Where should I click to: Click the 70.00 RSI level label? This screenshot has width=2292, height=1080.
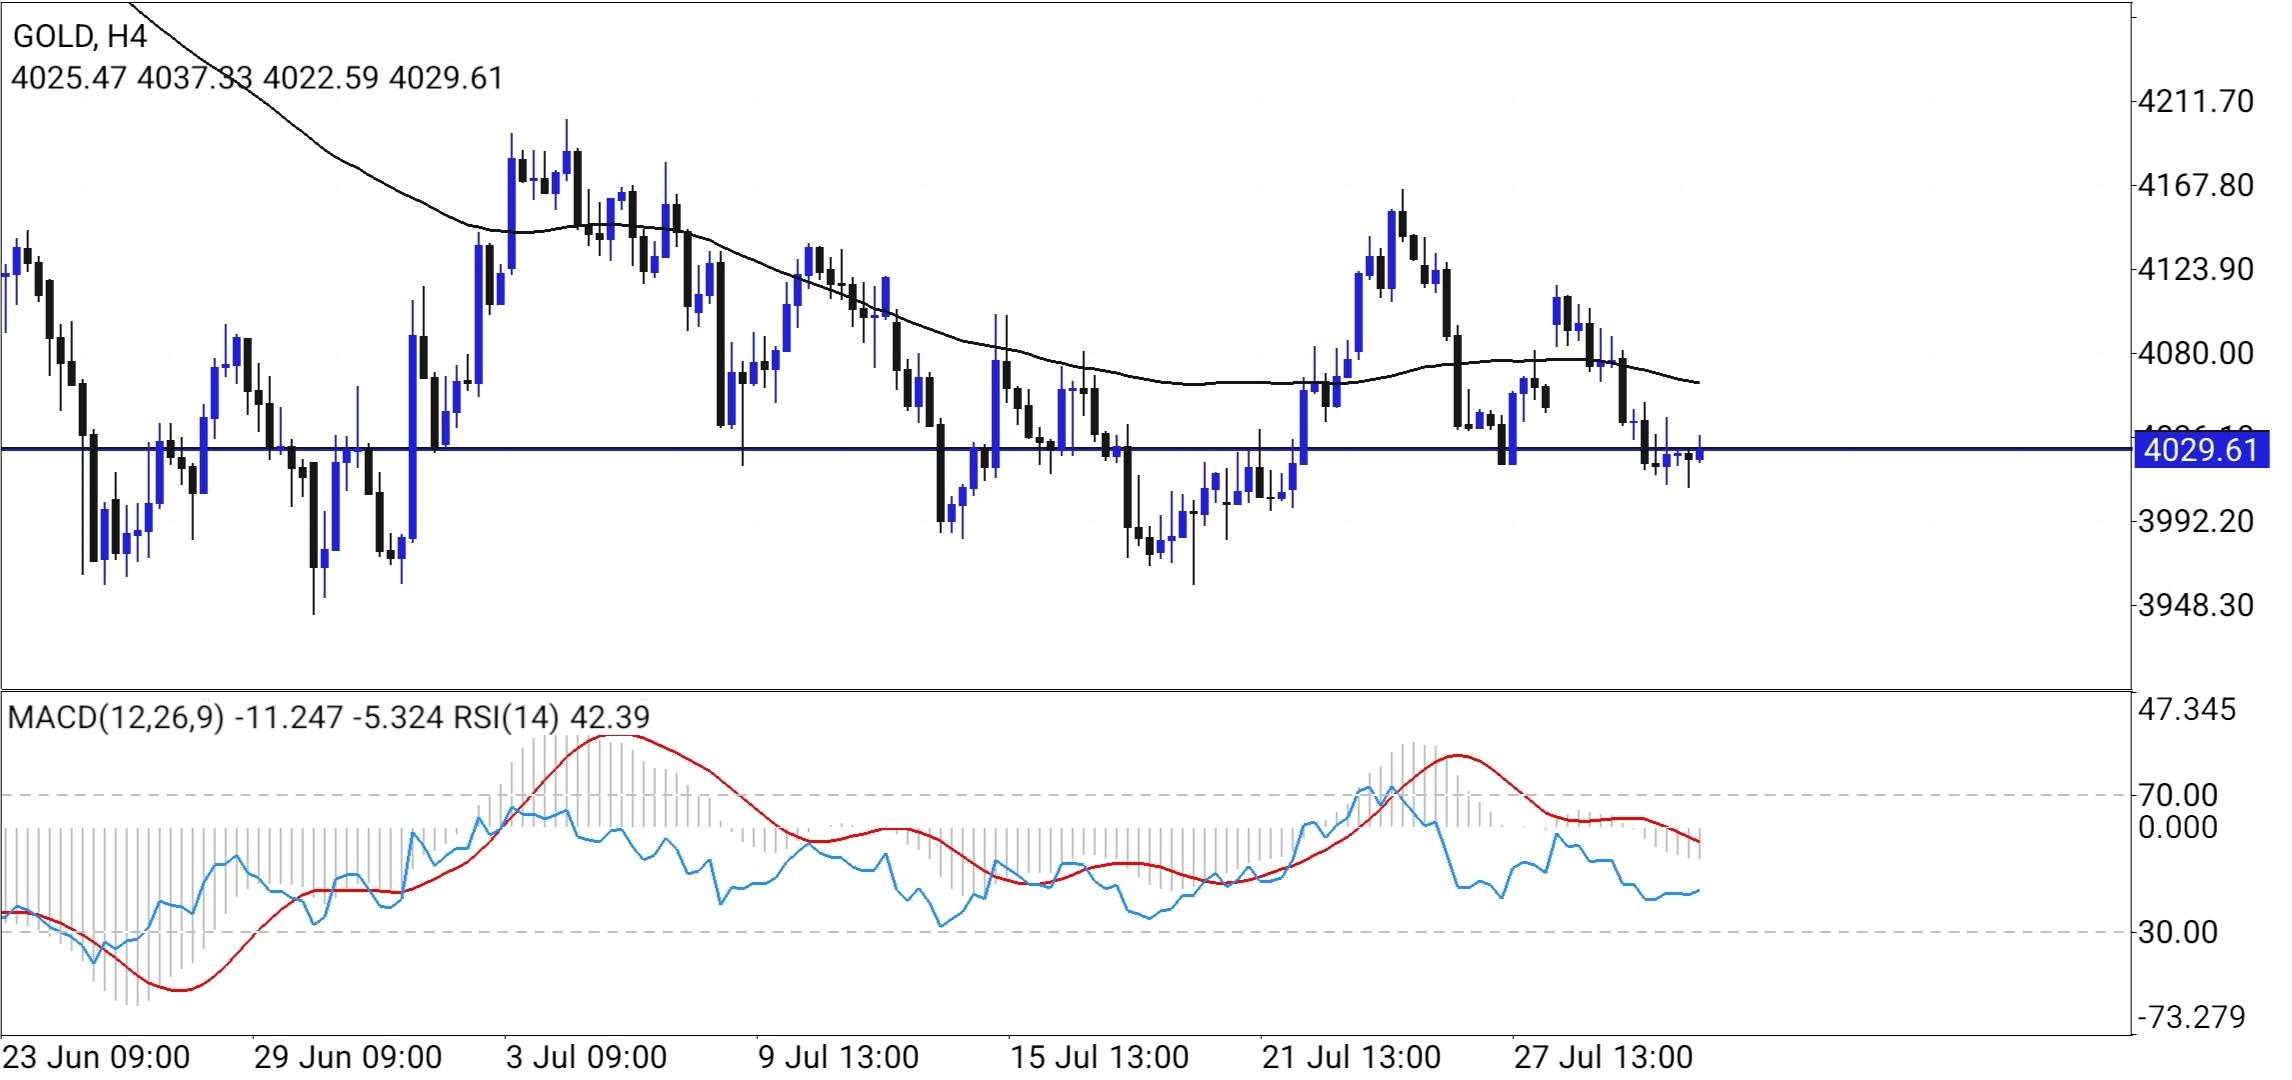pos(2178,796)
